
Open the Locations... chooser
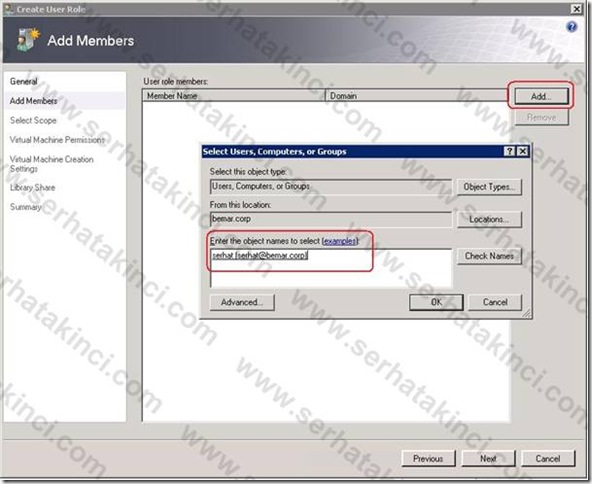click(489, 219)
